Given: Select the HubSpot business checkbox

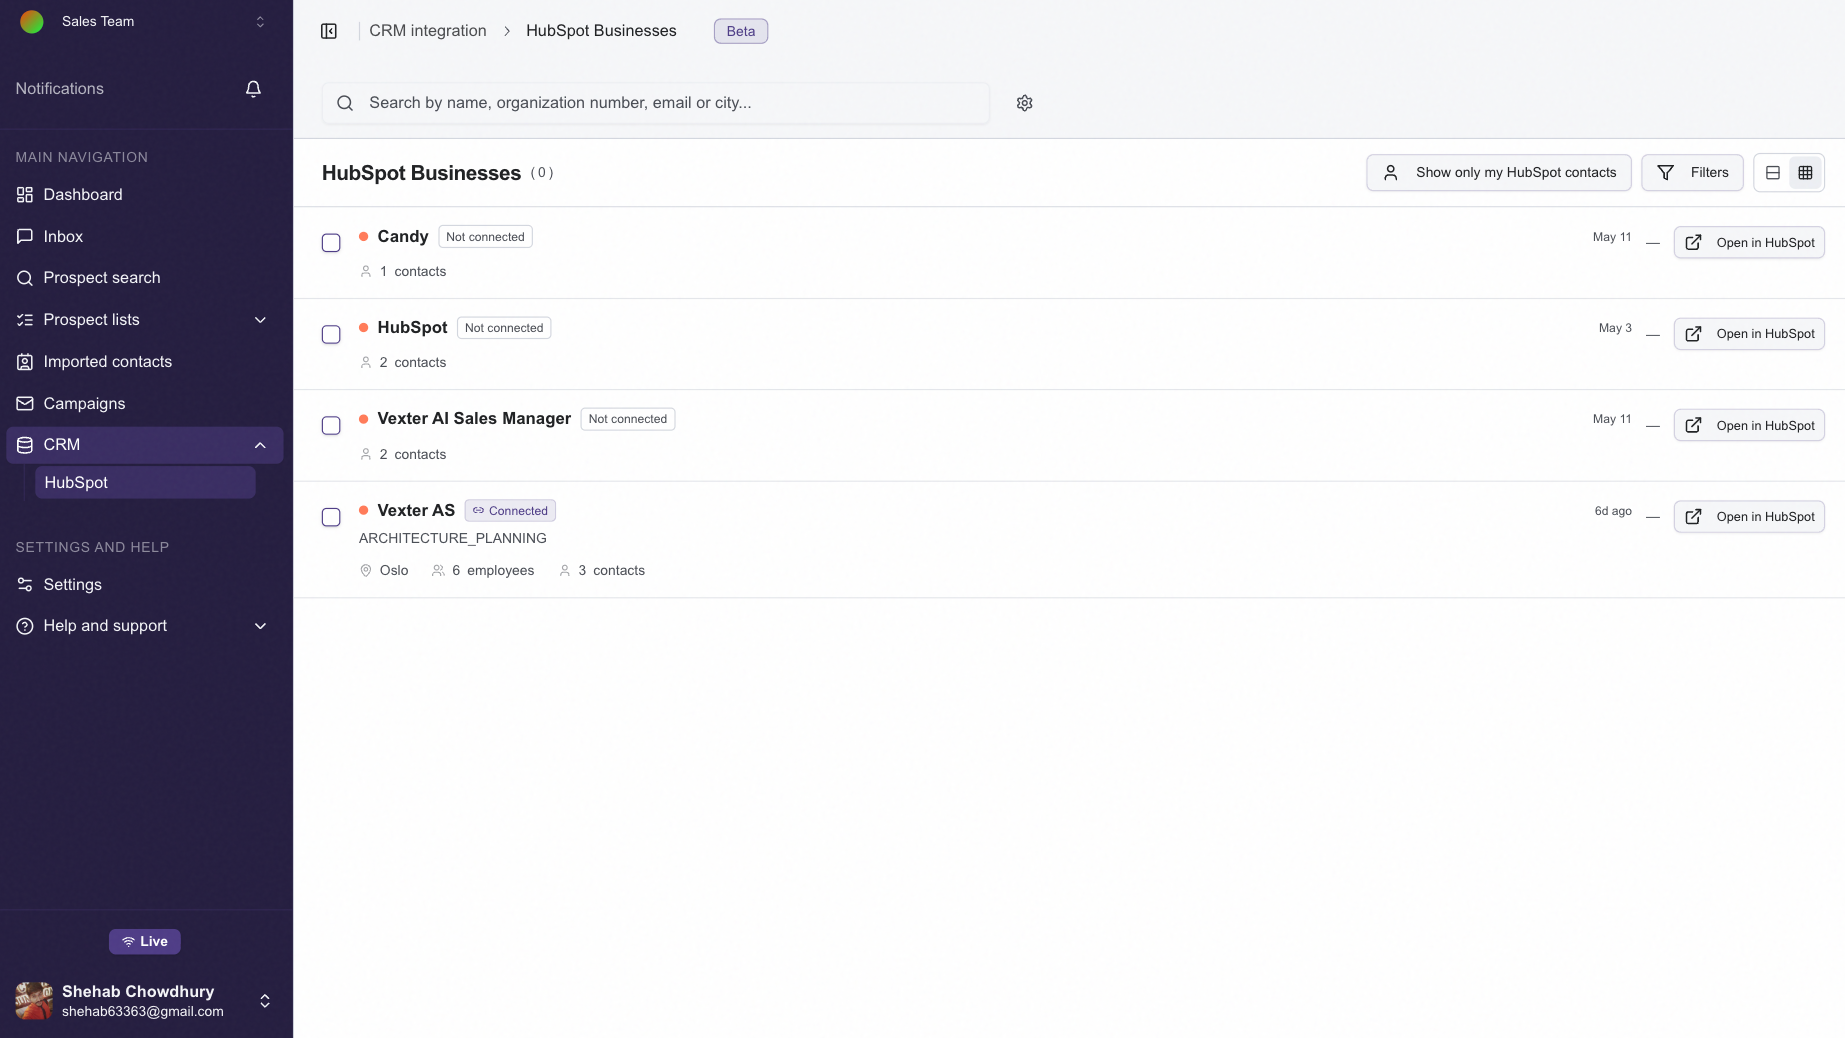Looking at the screenshot, I should [331, 334].
